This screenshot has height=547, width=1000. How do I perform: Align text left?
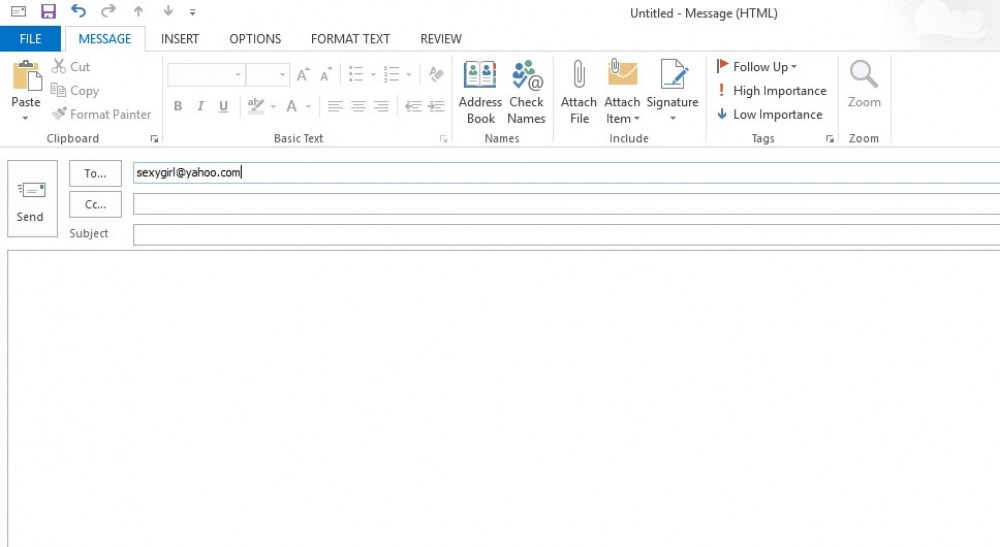(335, 106)
